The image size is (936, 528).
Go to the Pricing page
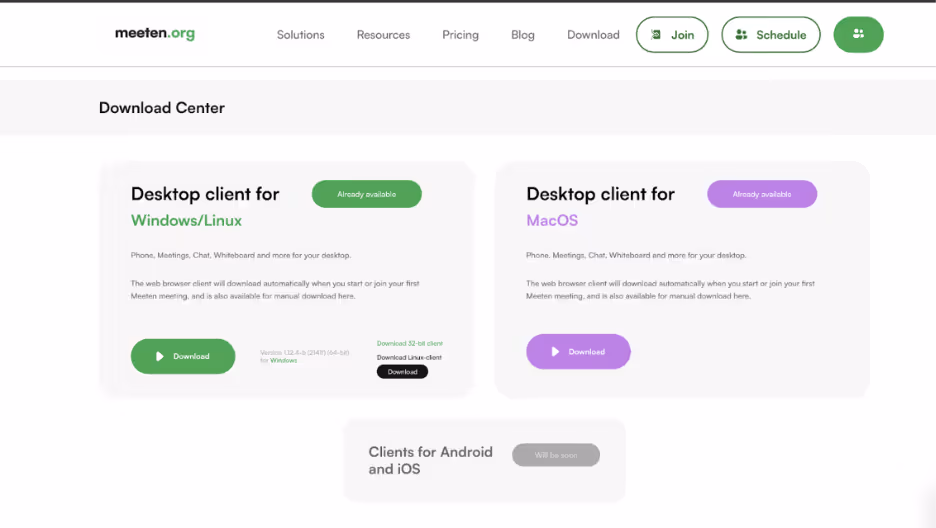point(460,35)
